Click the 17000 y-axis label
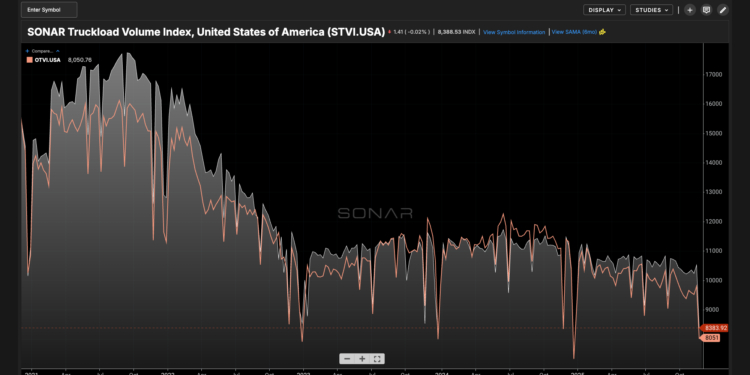Image resolution: width=750 pixels, height=375 pixels. pos(714,75)
